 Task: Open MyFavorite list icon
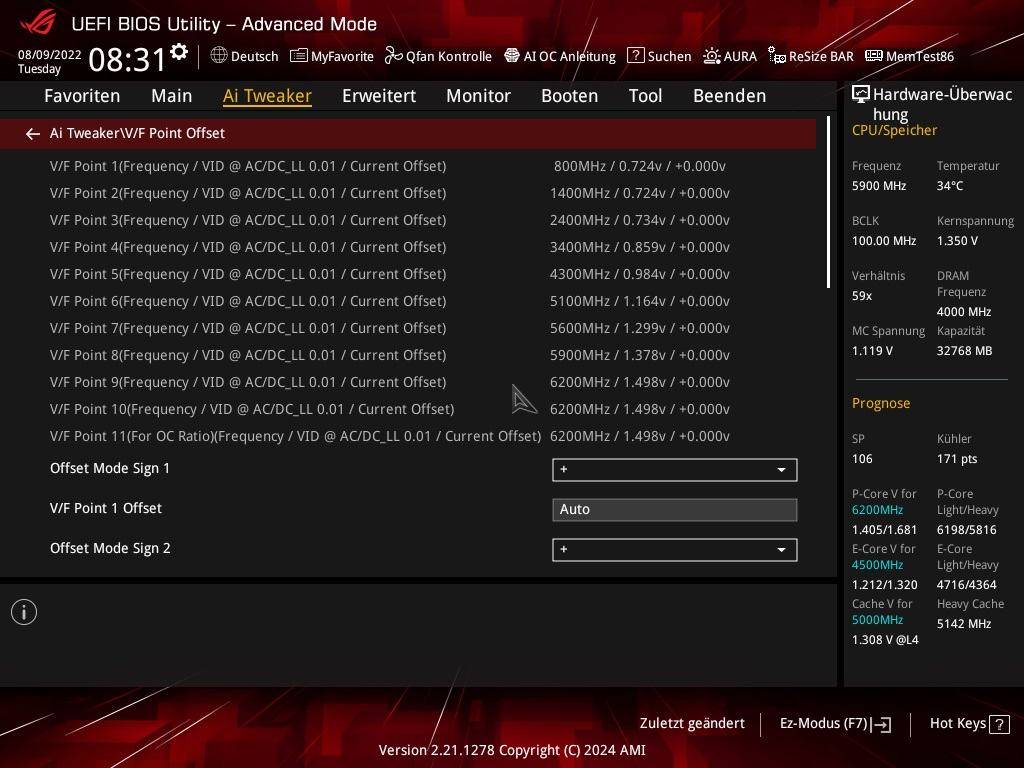(x=298, y=56)
